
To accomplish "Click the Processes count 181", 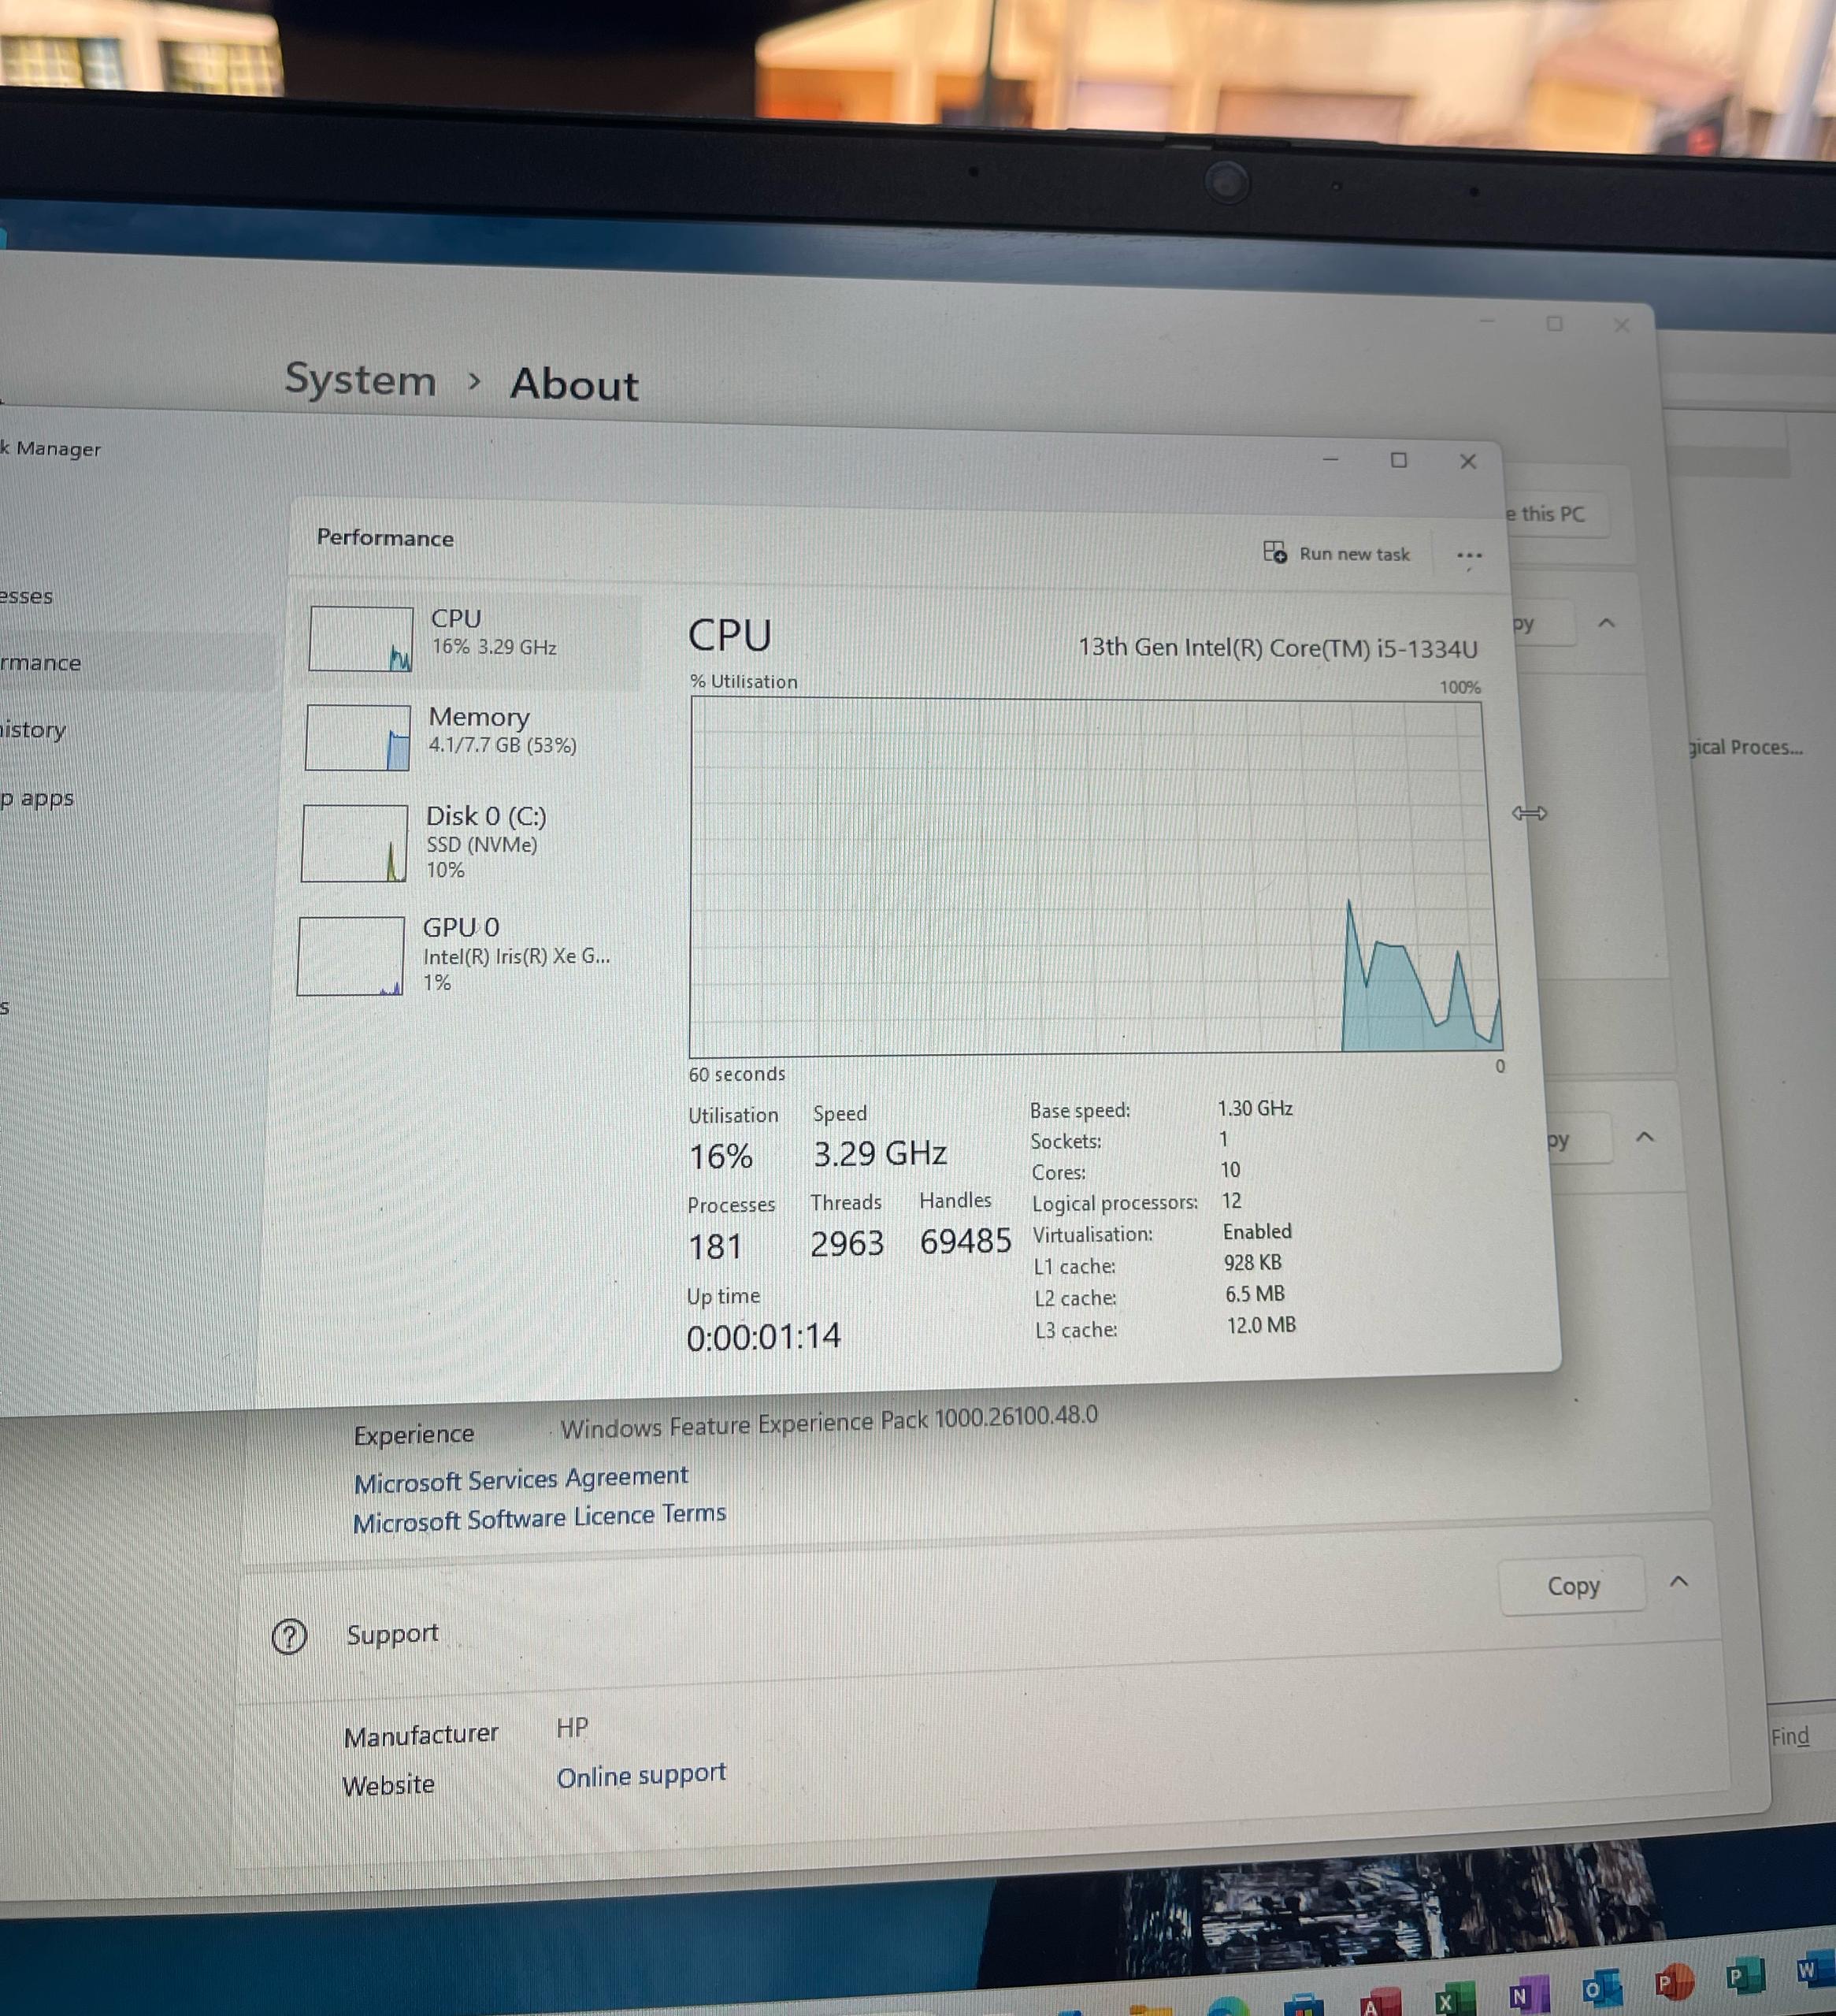I will pos(715,1246).
